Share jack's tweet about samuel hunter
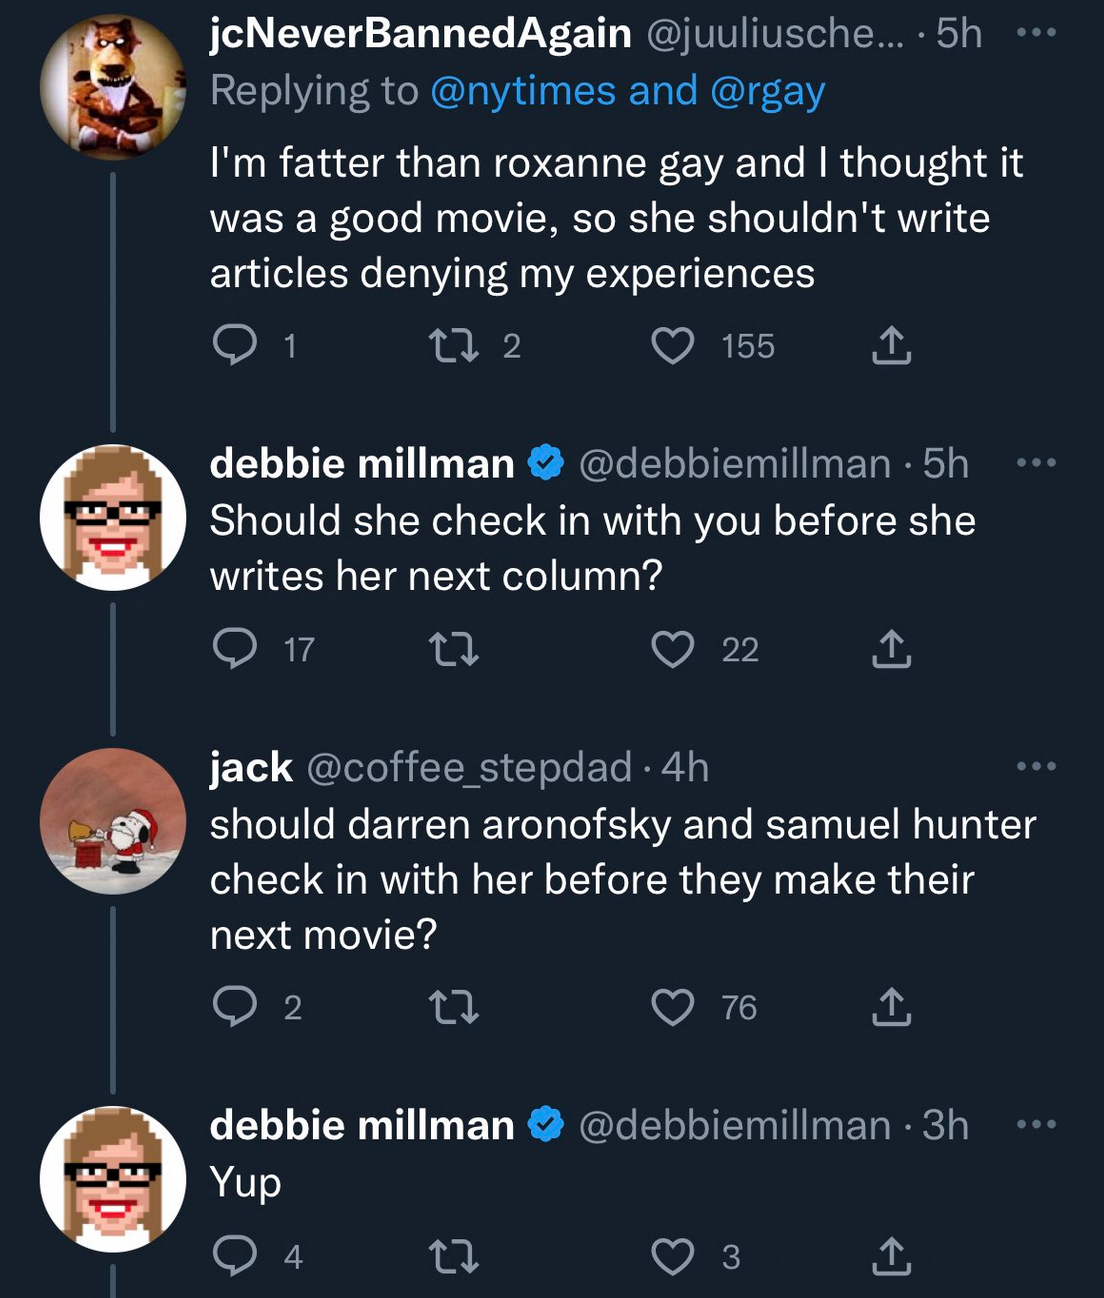 (891, 1007)
